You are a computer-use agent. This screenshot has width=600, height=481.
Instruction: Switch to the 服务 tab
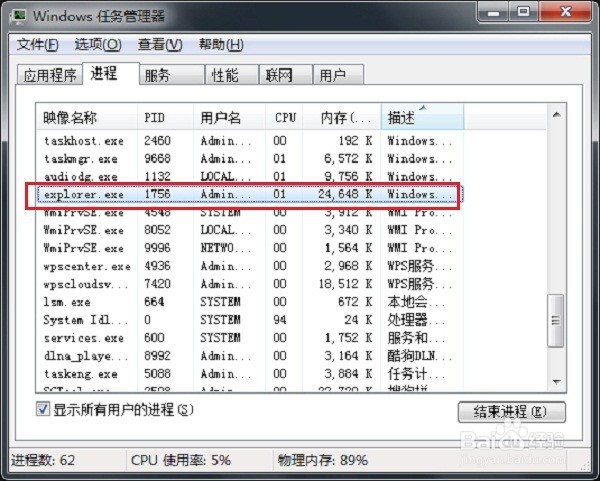coord(171,75)
